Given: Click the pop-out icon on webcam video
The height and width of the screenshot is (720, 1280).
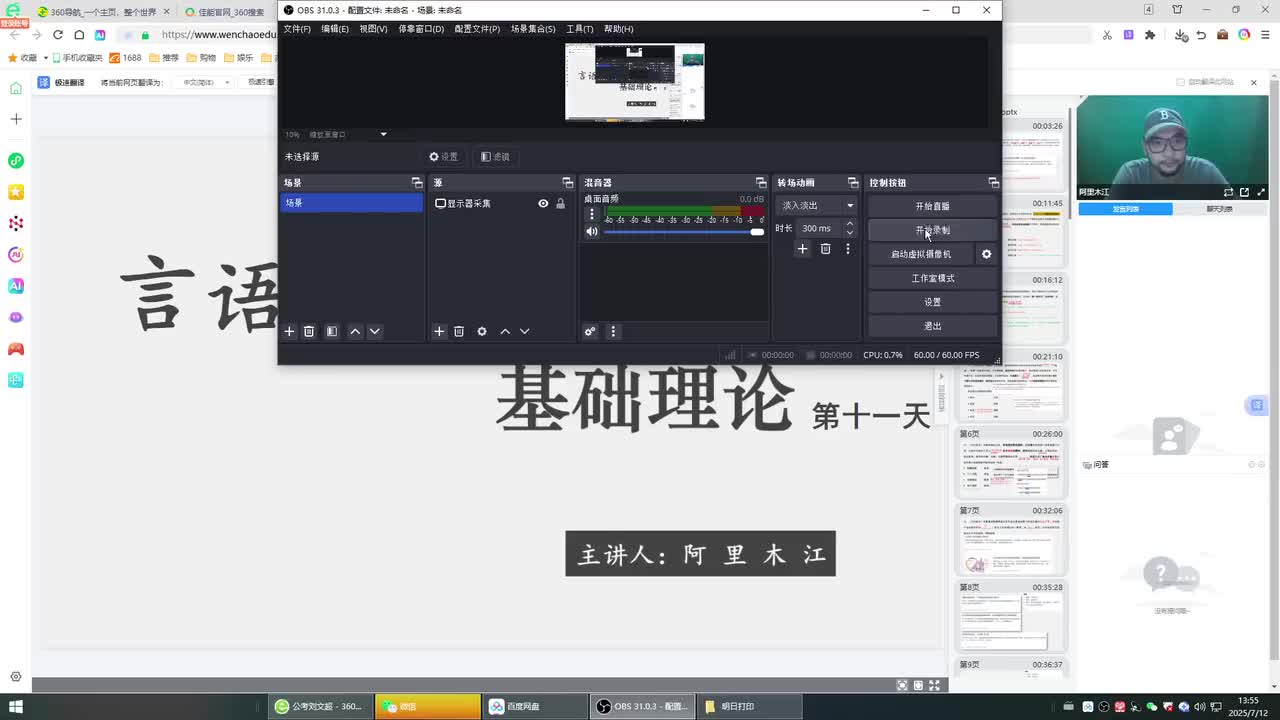Looking at the screenshot, I should click(x=1244, y=192).
